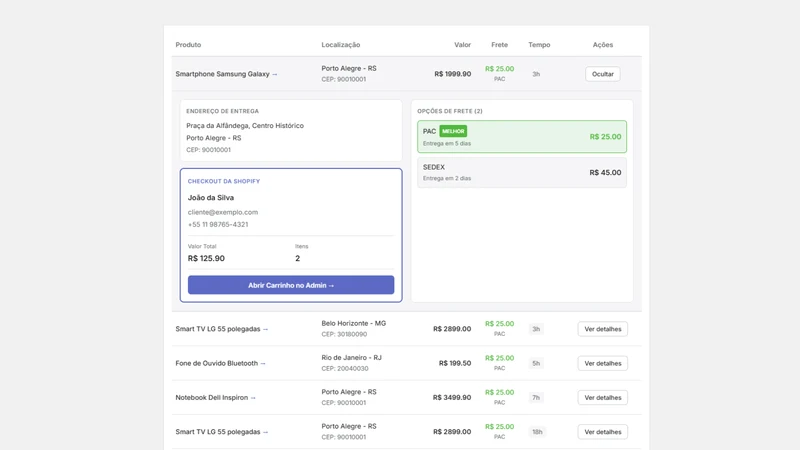Select the PAC shipping option

[522, 137]
